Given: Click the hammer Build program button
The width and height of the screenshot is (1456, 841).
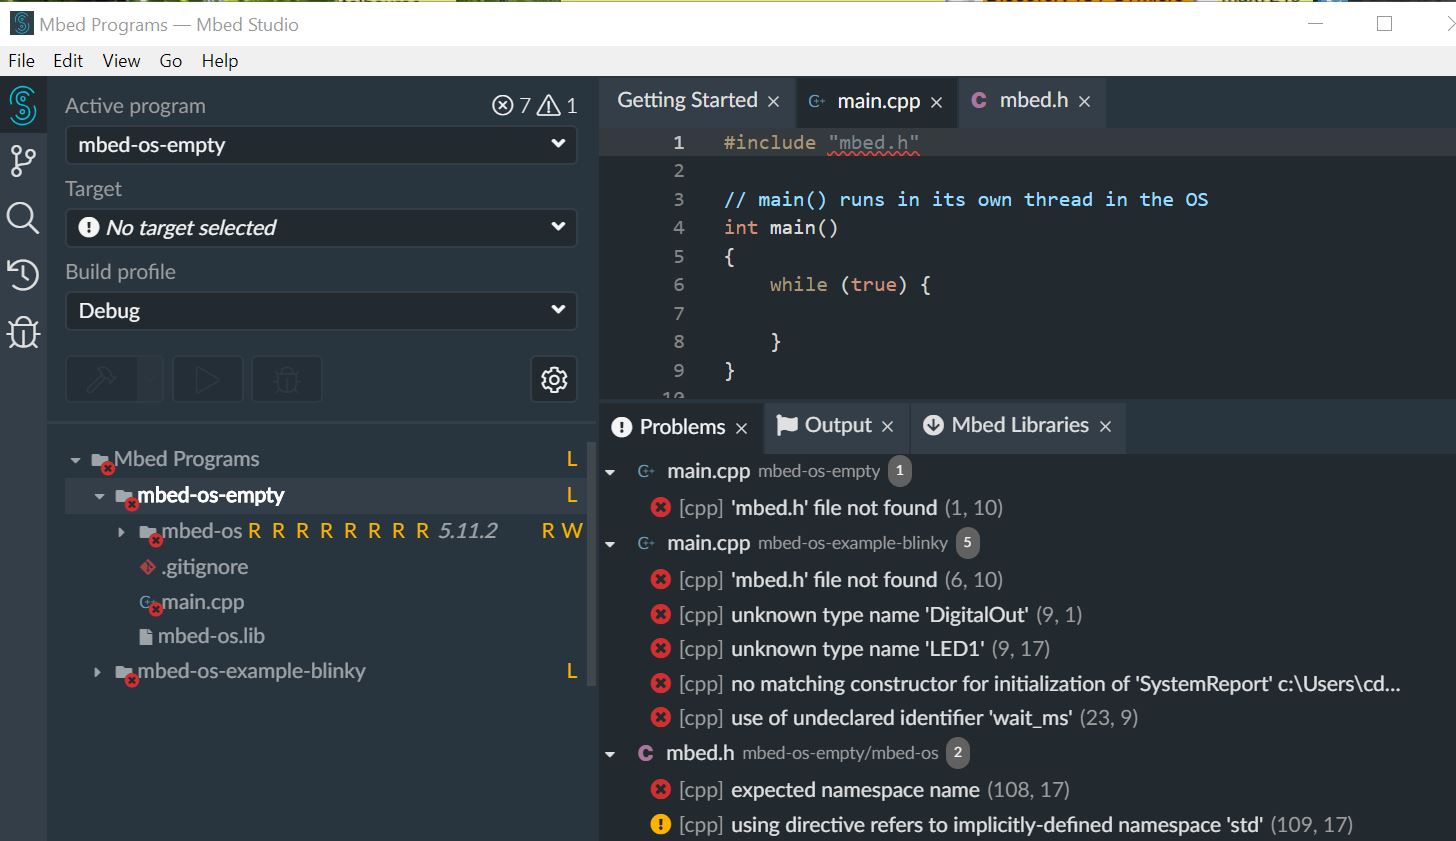Looking at the screenshot, I should pos(102,380).
